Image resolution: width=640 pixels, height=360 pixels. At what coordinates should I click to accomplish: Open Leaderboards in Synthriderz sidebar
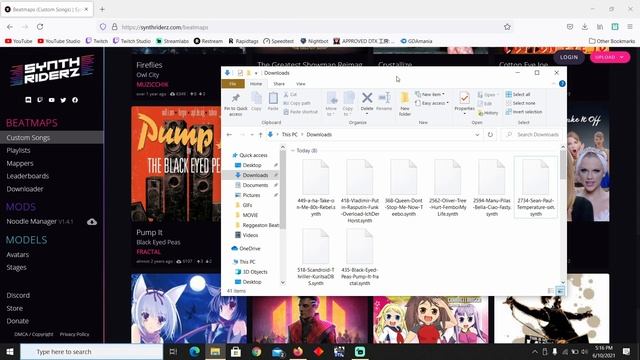(x=28, y=176)
